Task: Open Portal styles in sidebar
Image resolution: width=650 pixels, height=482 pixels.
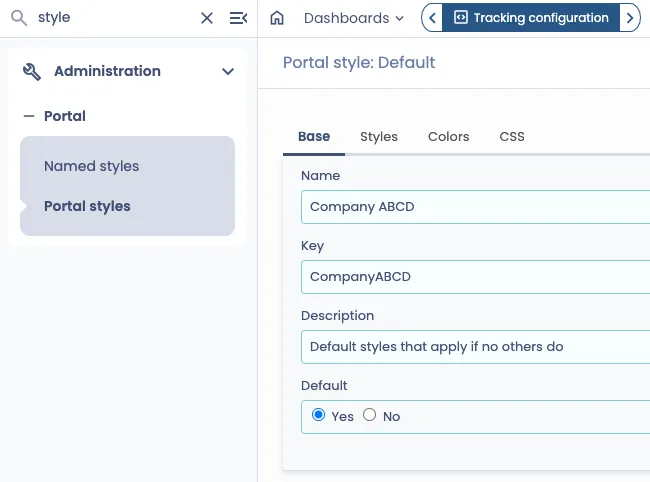Action: 87,206
